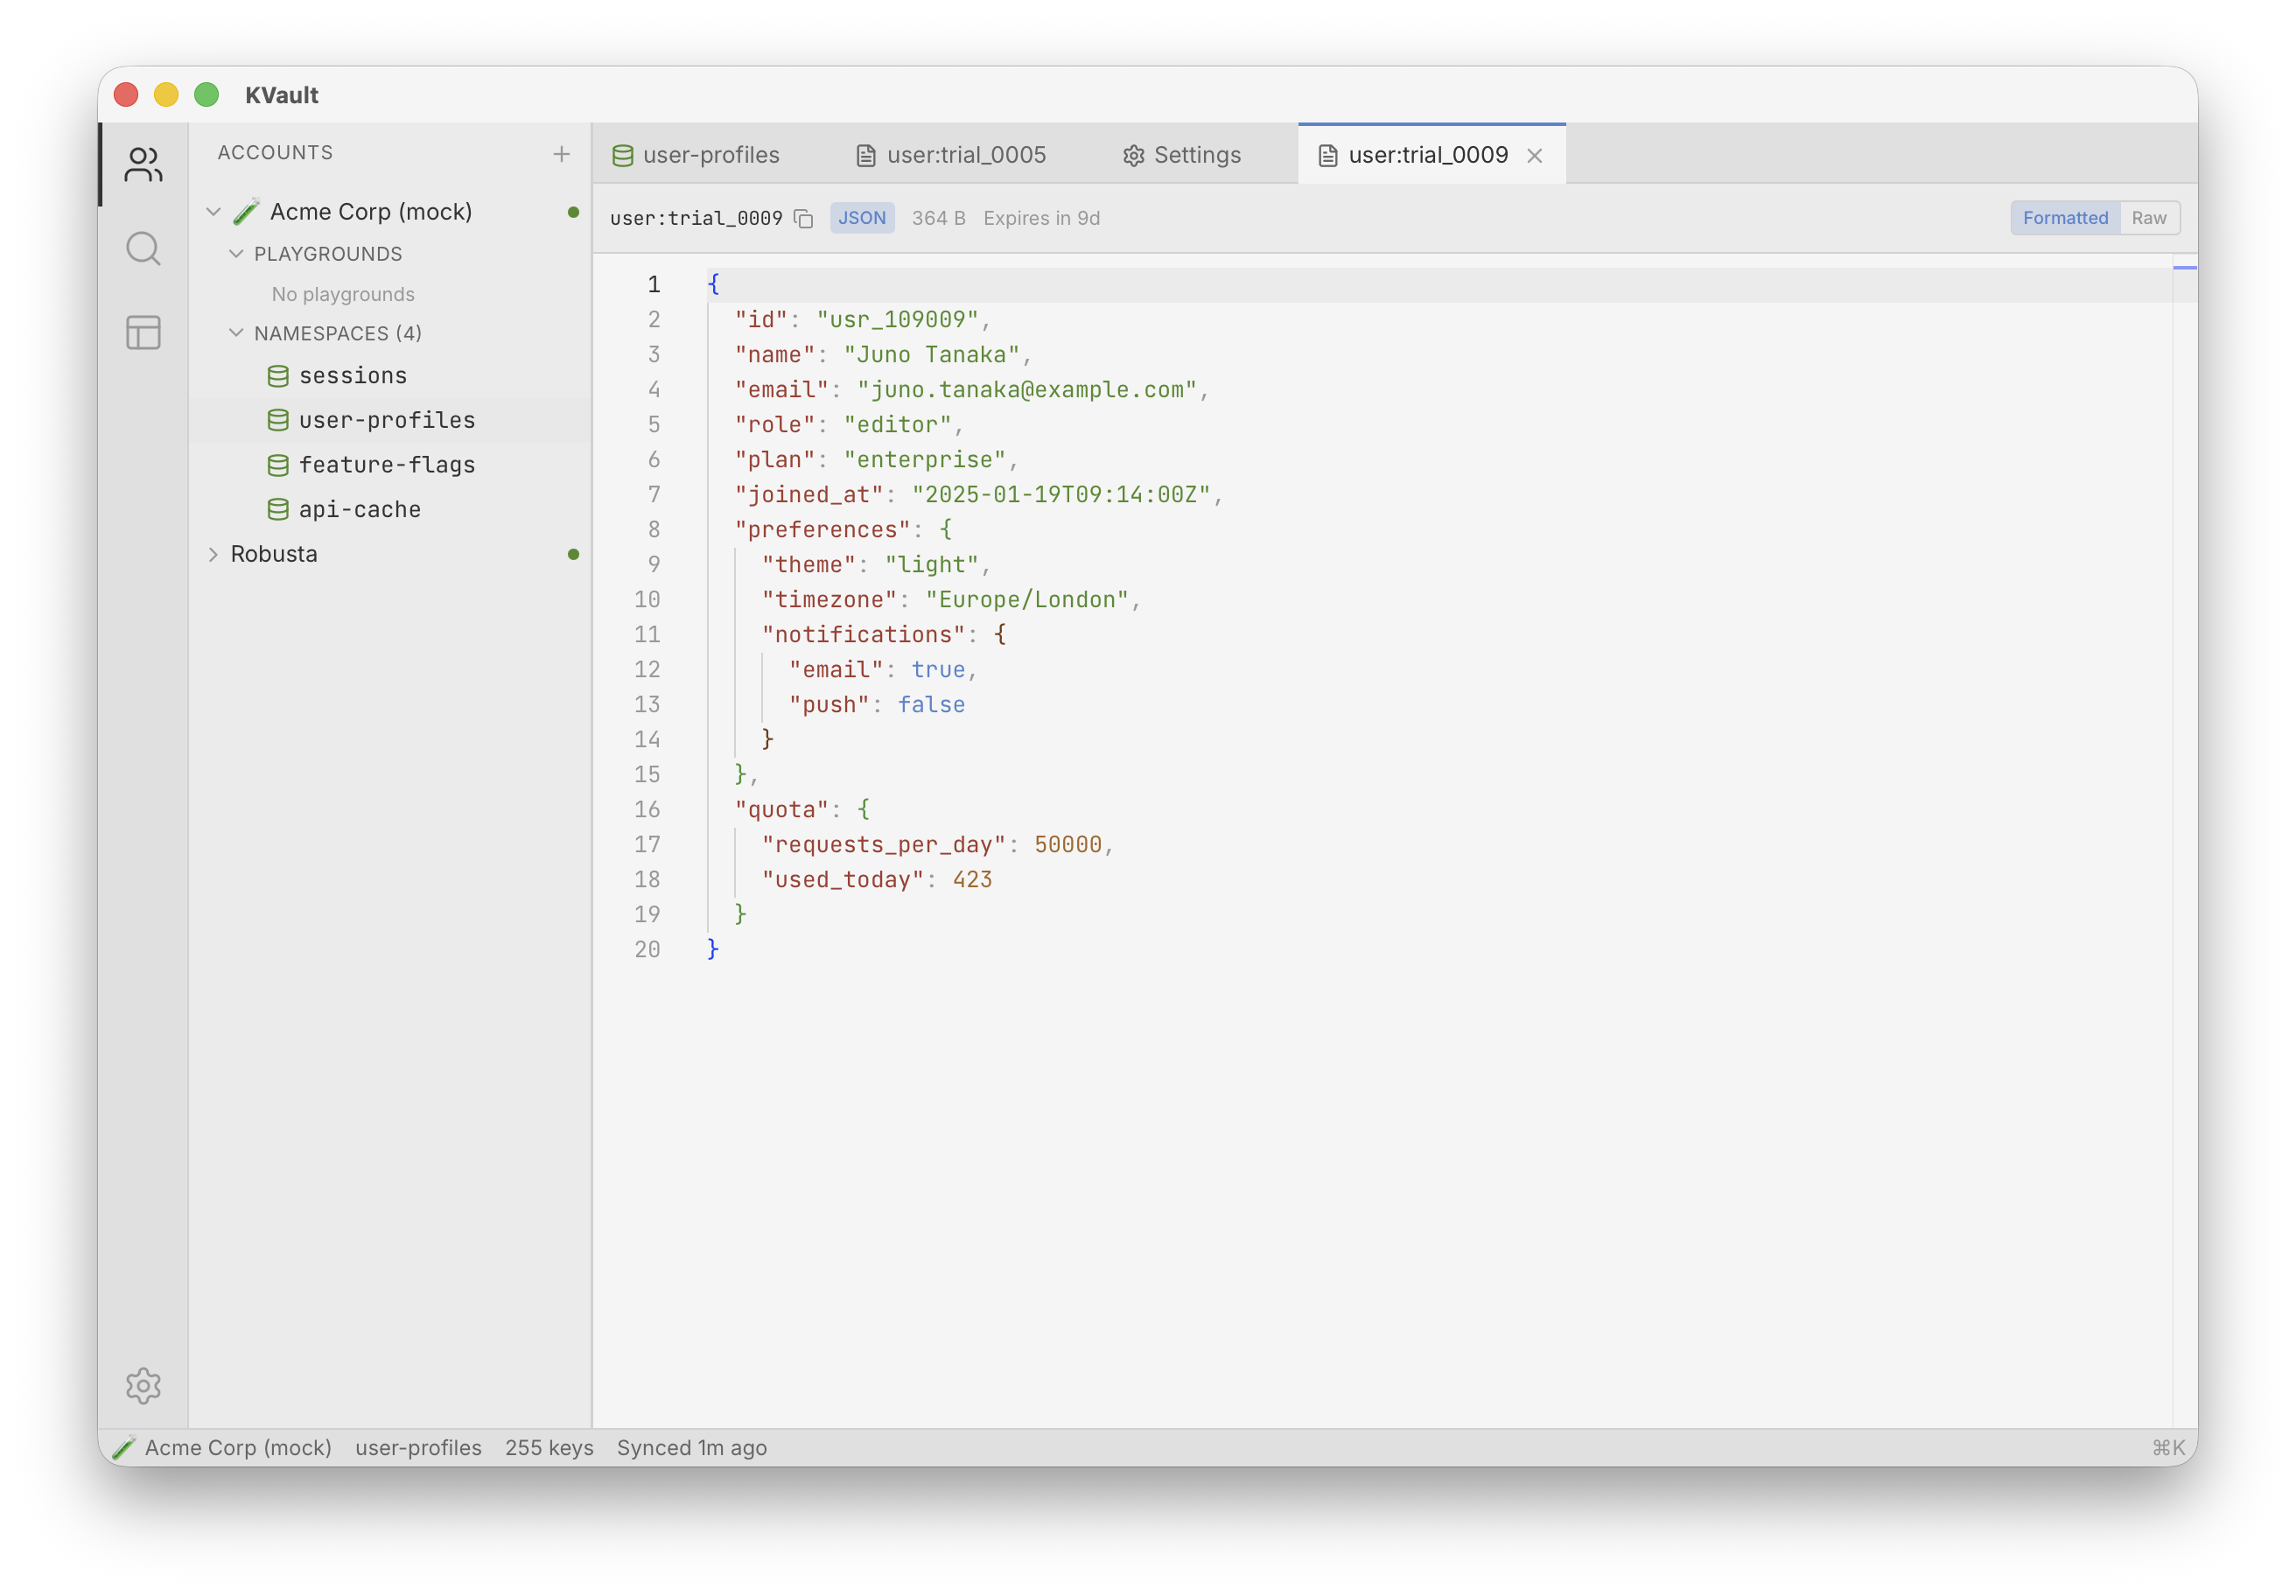
Task: Click the JSON type badge
Action: pos(861,218)
